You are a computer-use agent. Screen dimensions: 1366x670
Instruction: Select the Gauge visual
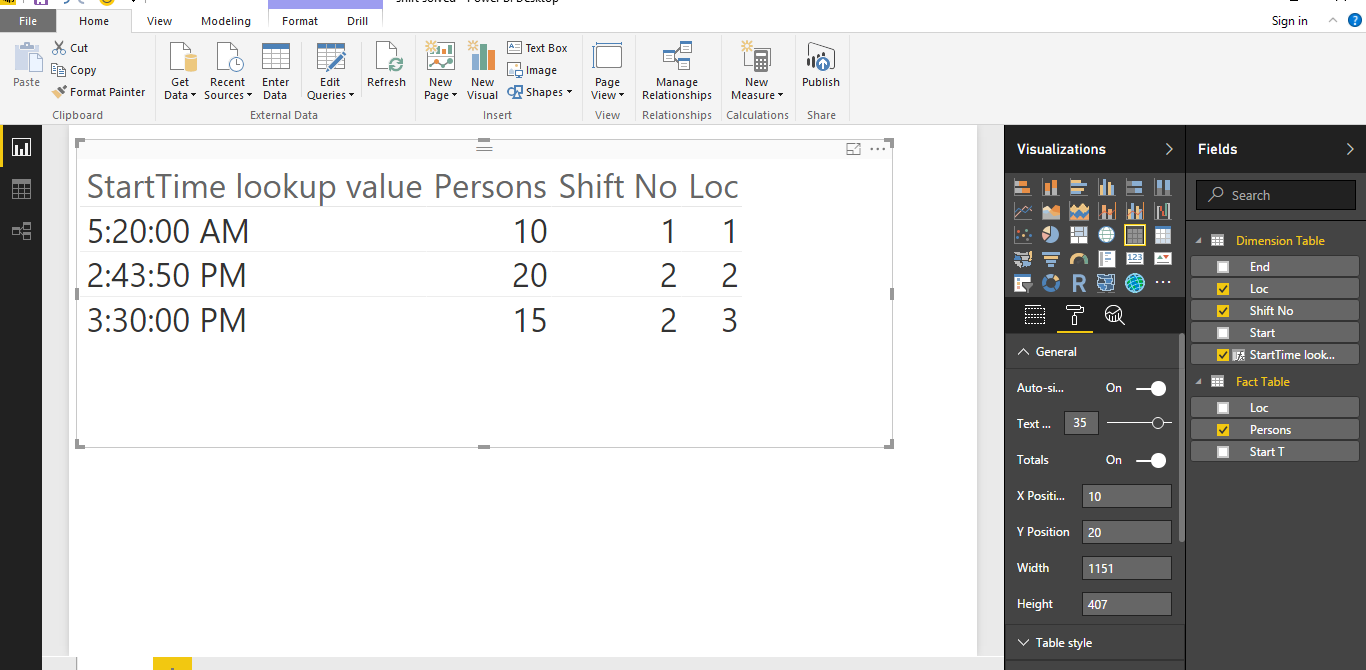(1078, 259)
